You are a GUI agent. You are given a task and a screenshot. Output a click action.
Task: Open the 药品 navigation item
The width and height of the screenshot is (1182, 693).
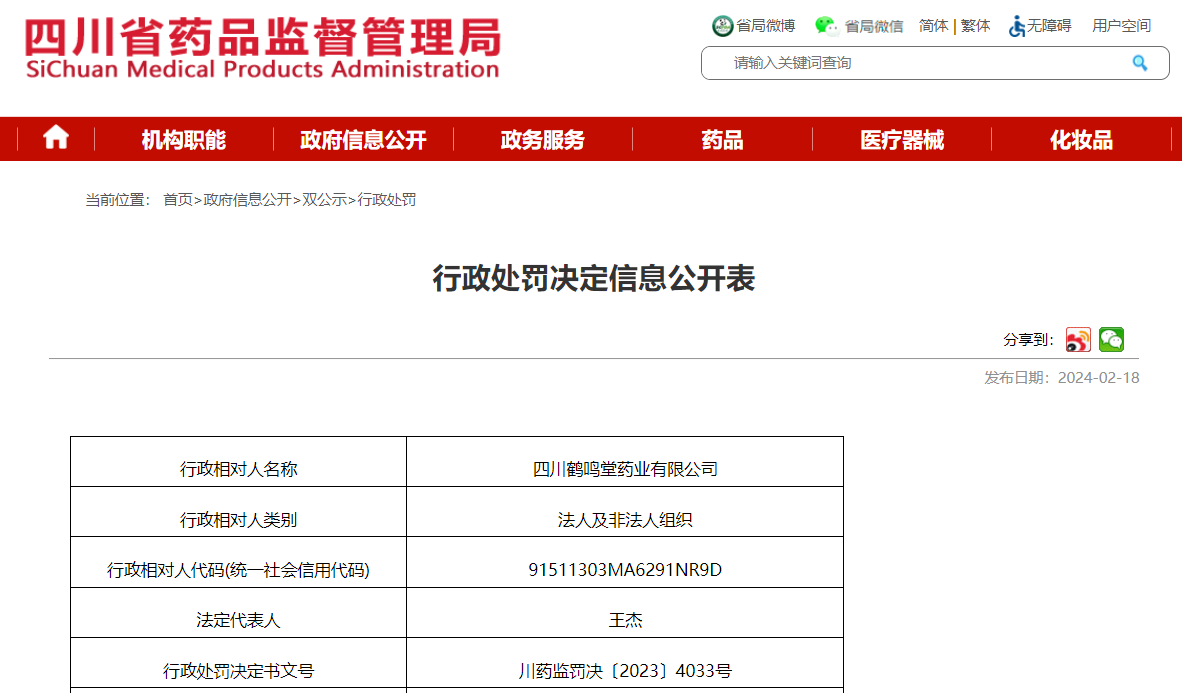click(722, 140)
